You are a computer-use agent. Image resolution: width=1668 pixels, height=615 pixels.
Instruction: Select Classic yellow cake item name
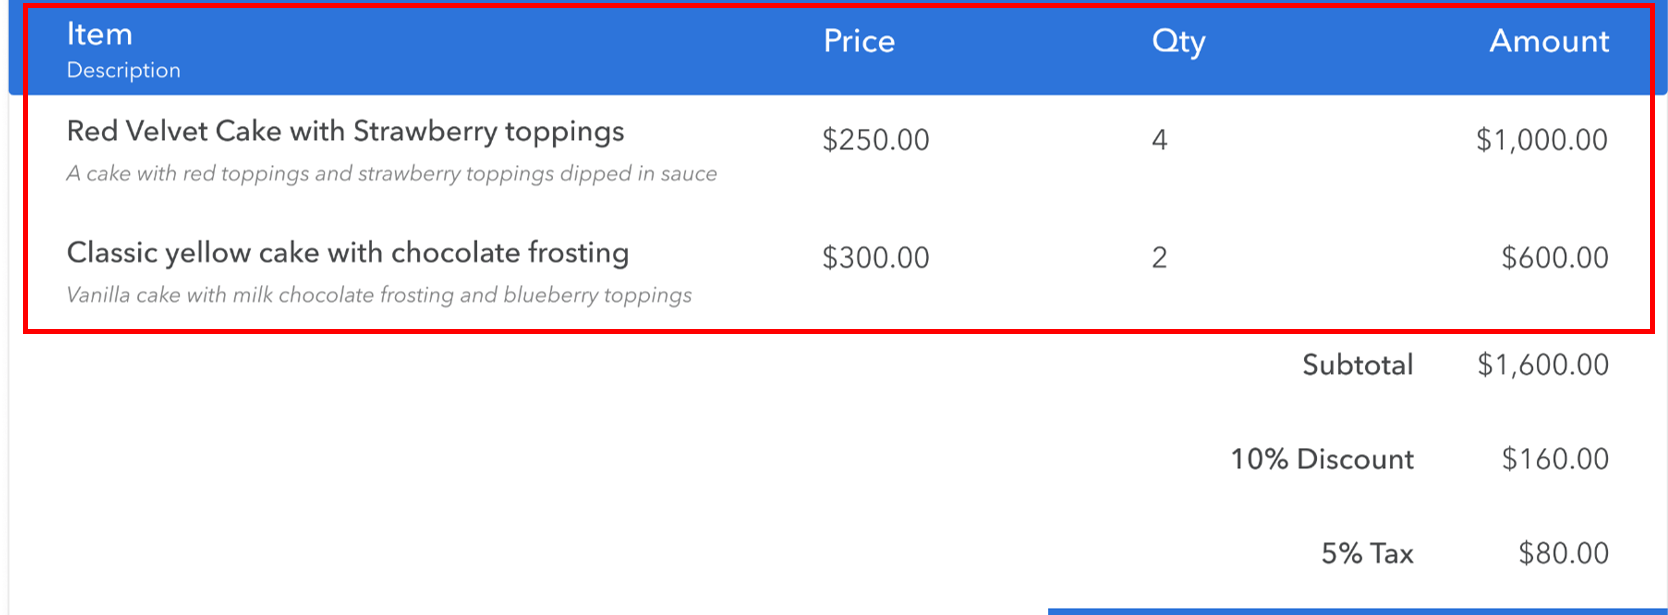(347, 253)
